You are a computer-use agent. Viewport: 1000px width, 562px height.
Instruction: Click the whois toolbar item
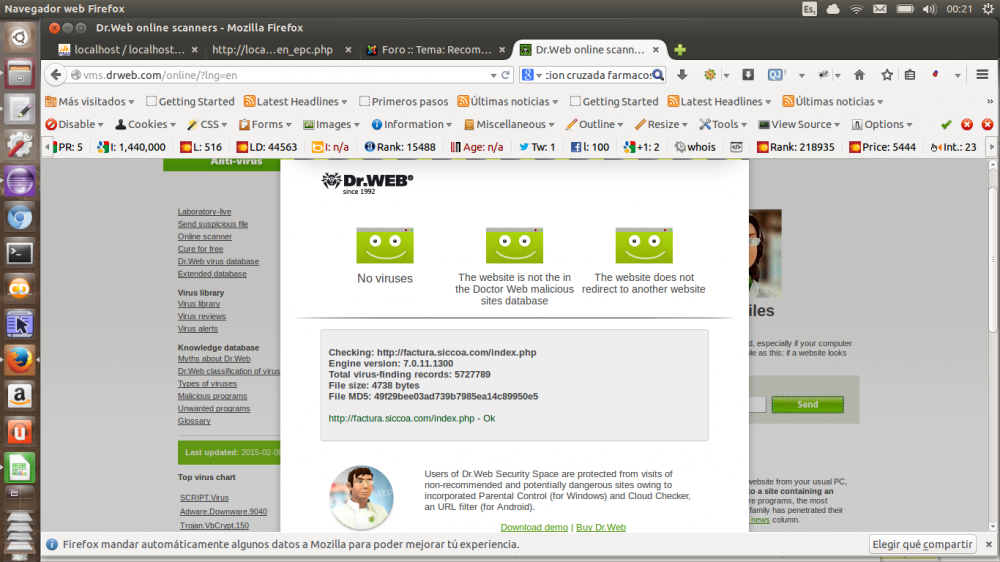[695, 147]
